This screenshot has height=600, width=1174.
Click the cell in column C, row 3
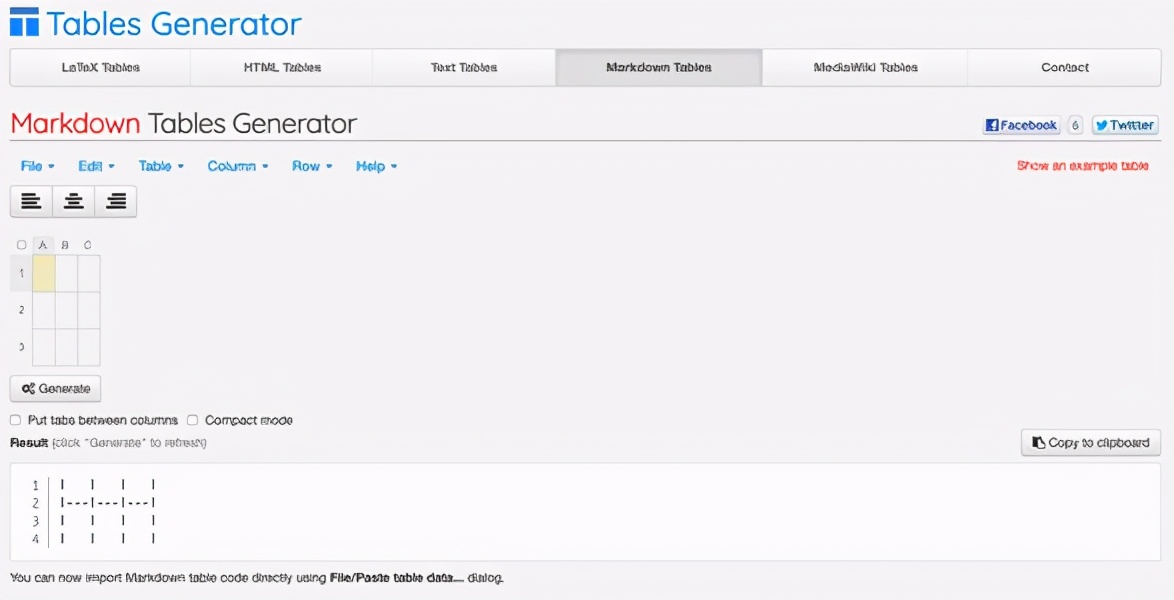88,347
